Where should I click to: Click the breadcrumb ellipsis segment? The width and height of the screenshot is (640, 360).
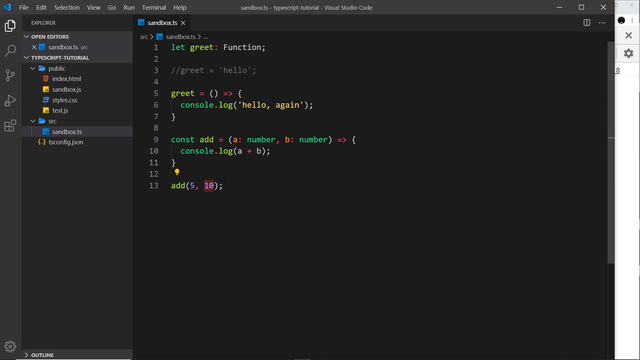point(205,37)
